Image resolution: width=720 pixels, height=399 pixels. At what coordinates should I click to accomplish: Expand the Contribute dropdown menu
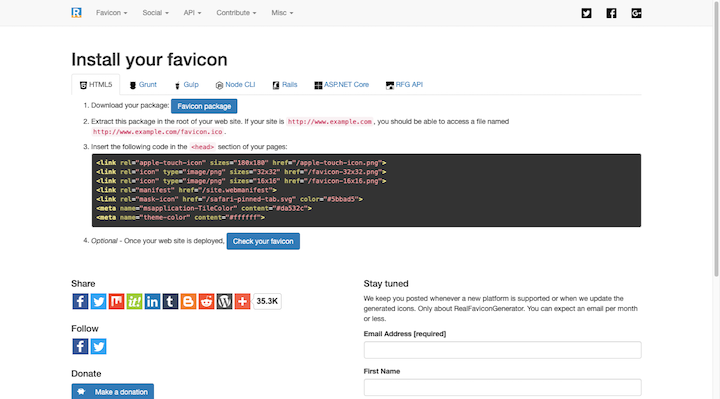pyautogui.click(x=236, y=13)
